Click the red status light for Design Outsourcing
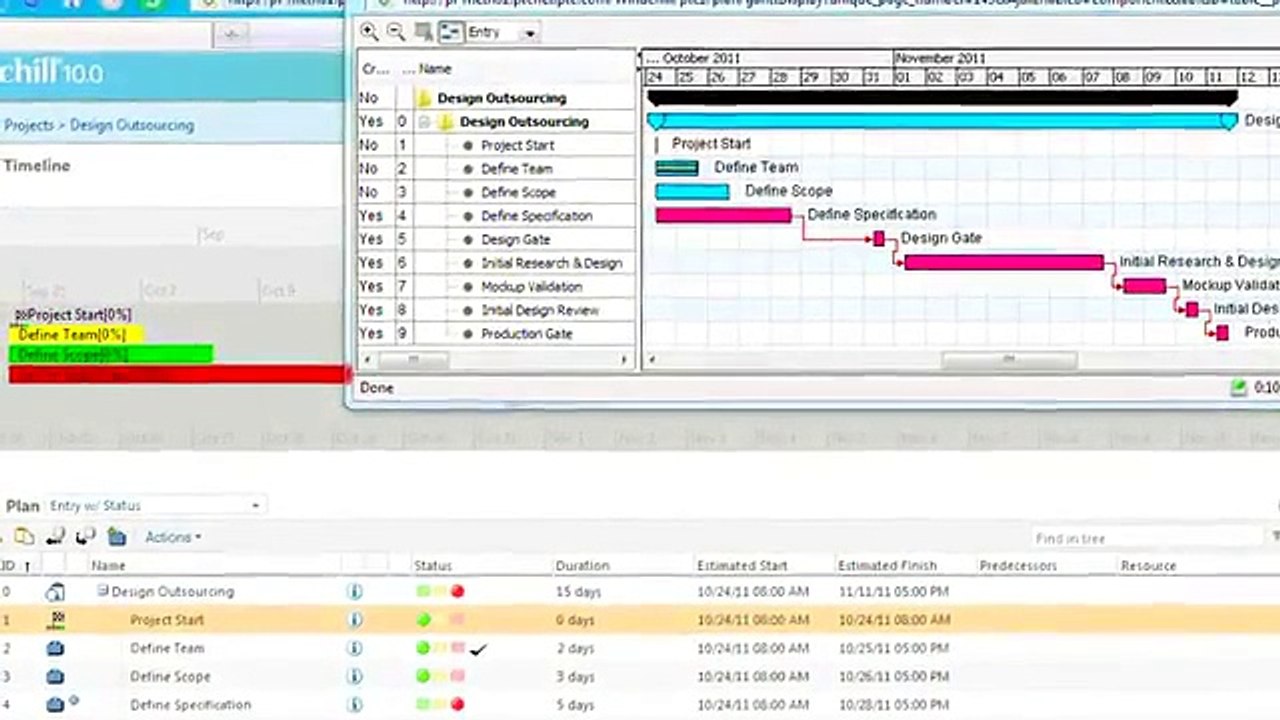This screenshot has height=720, width=1280. [x=458, y=592]
